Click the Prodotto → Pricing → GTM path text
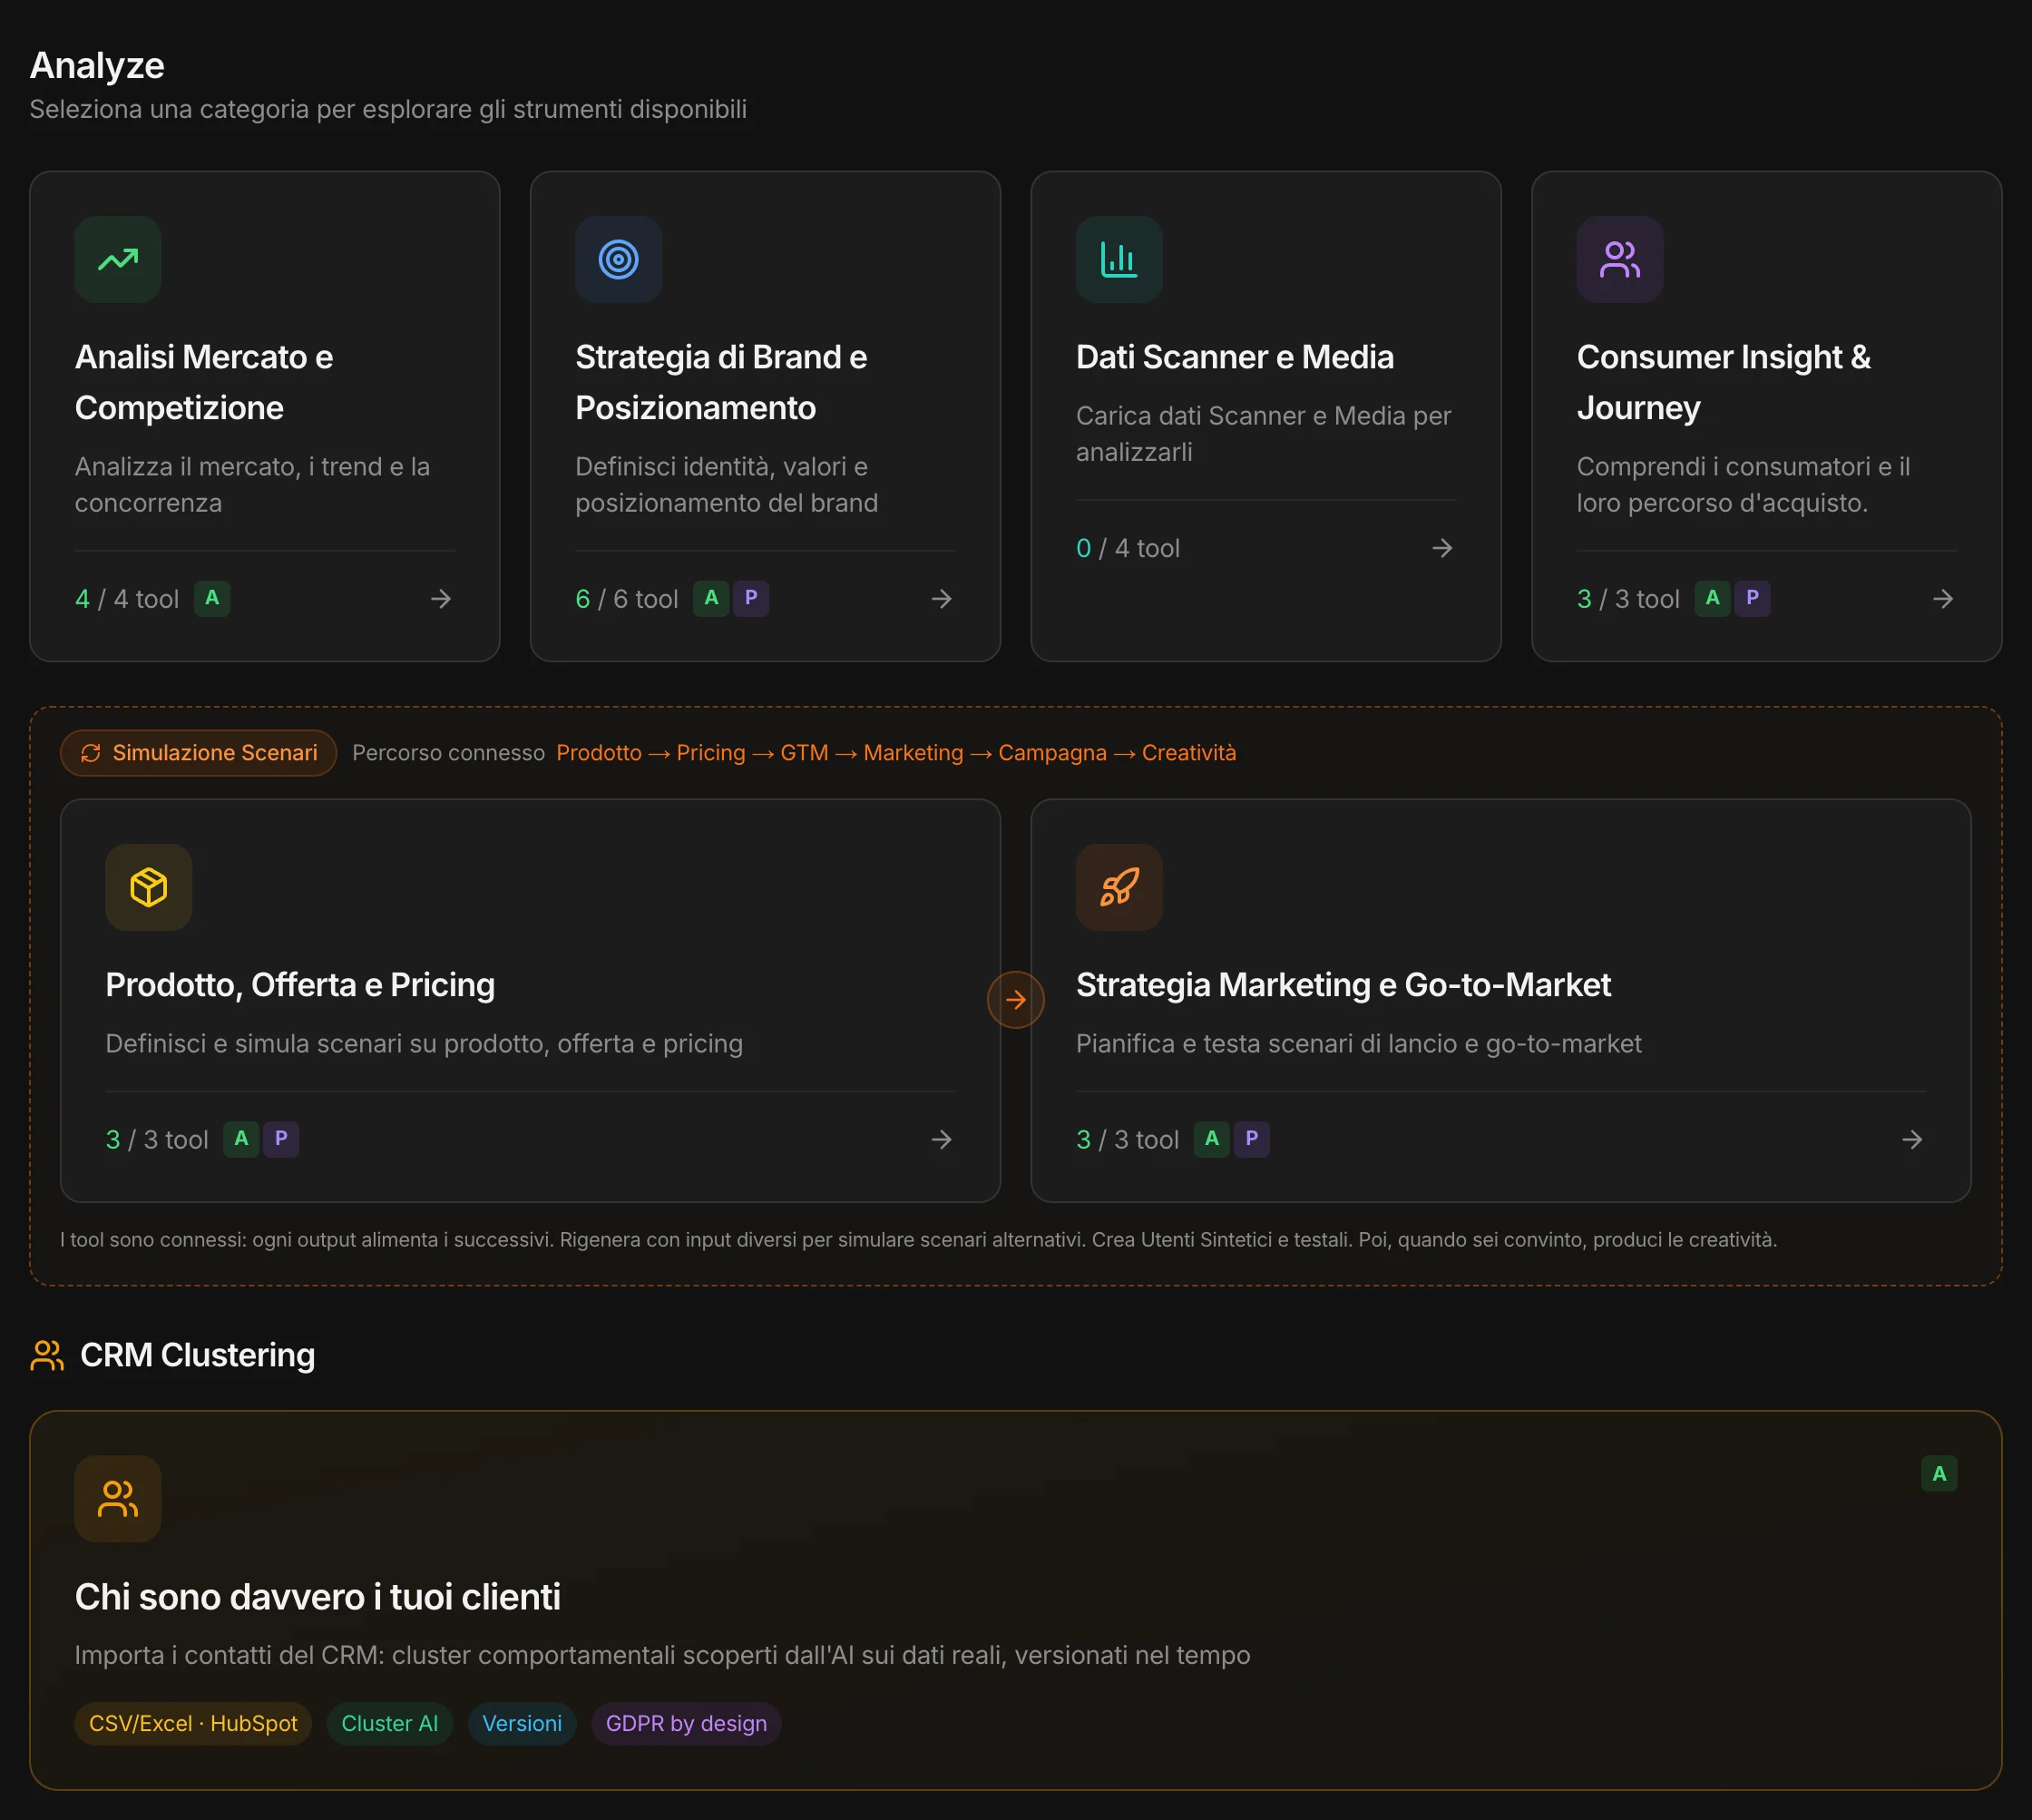Screen dimensions: 2032x1820 click(x=896, y=753)
